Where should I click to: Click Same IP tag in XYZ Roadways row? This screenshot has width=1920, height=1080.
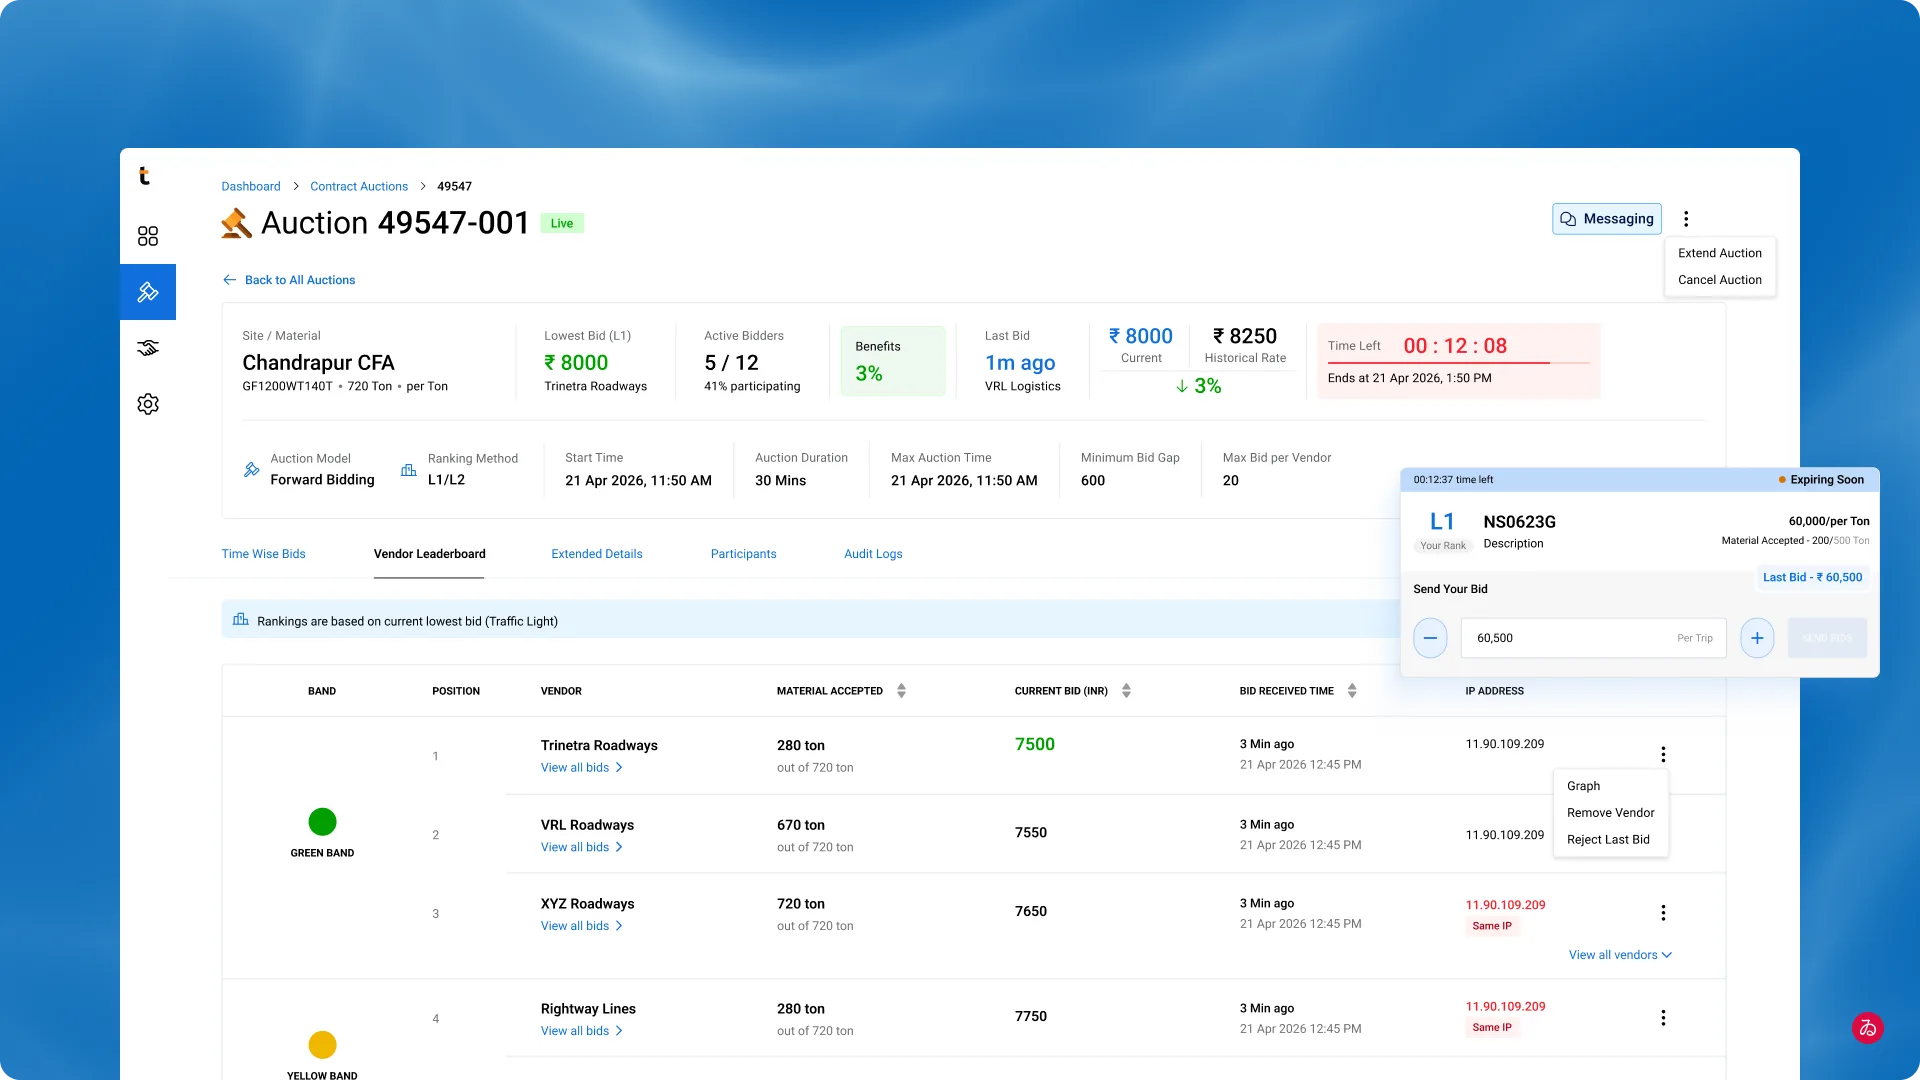click(x=1492, y=926)
